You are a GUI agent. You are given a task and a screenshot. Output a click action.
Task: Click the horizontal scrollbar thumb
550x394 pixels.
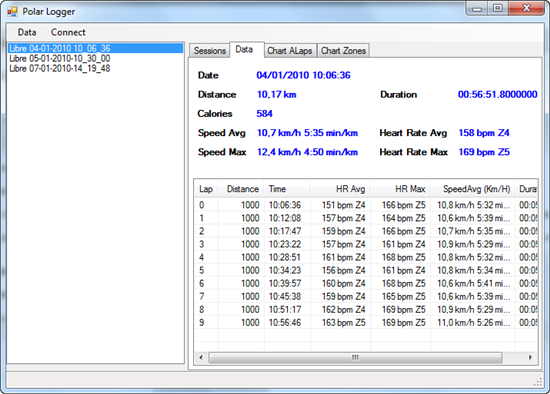(355, 358)
